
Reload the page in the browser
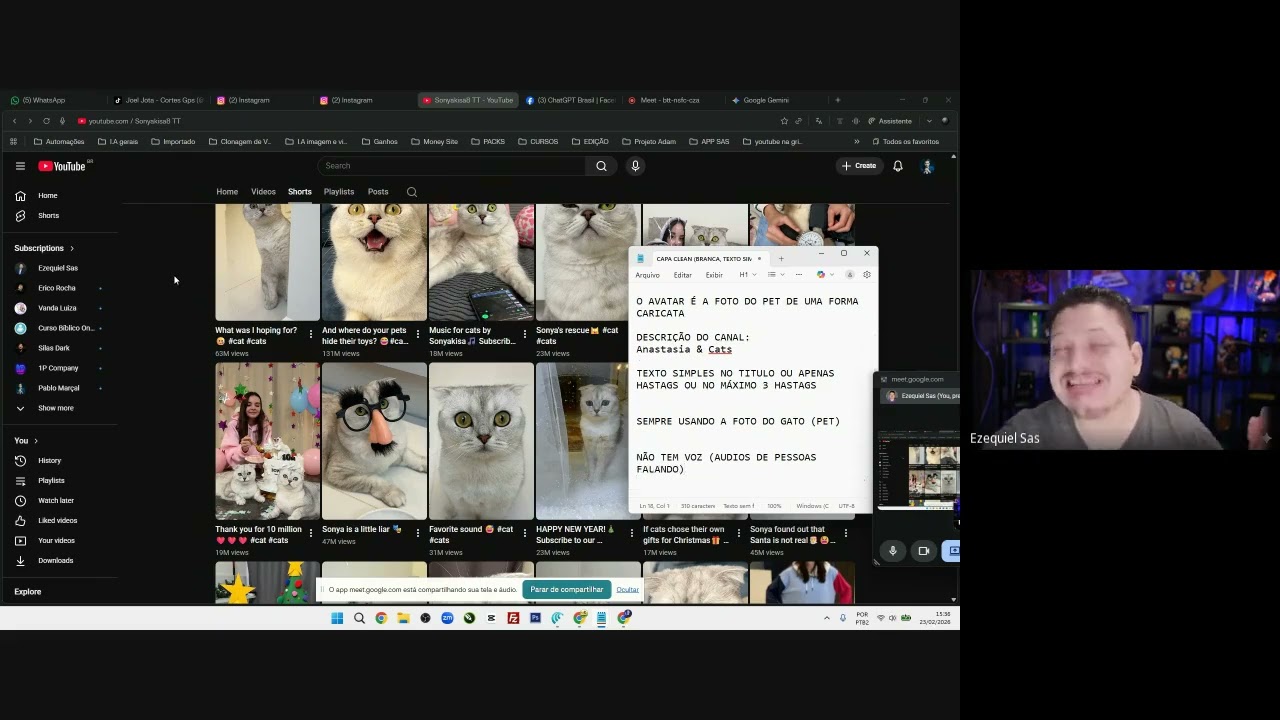46,121
